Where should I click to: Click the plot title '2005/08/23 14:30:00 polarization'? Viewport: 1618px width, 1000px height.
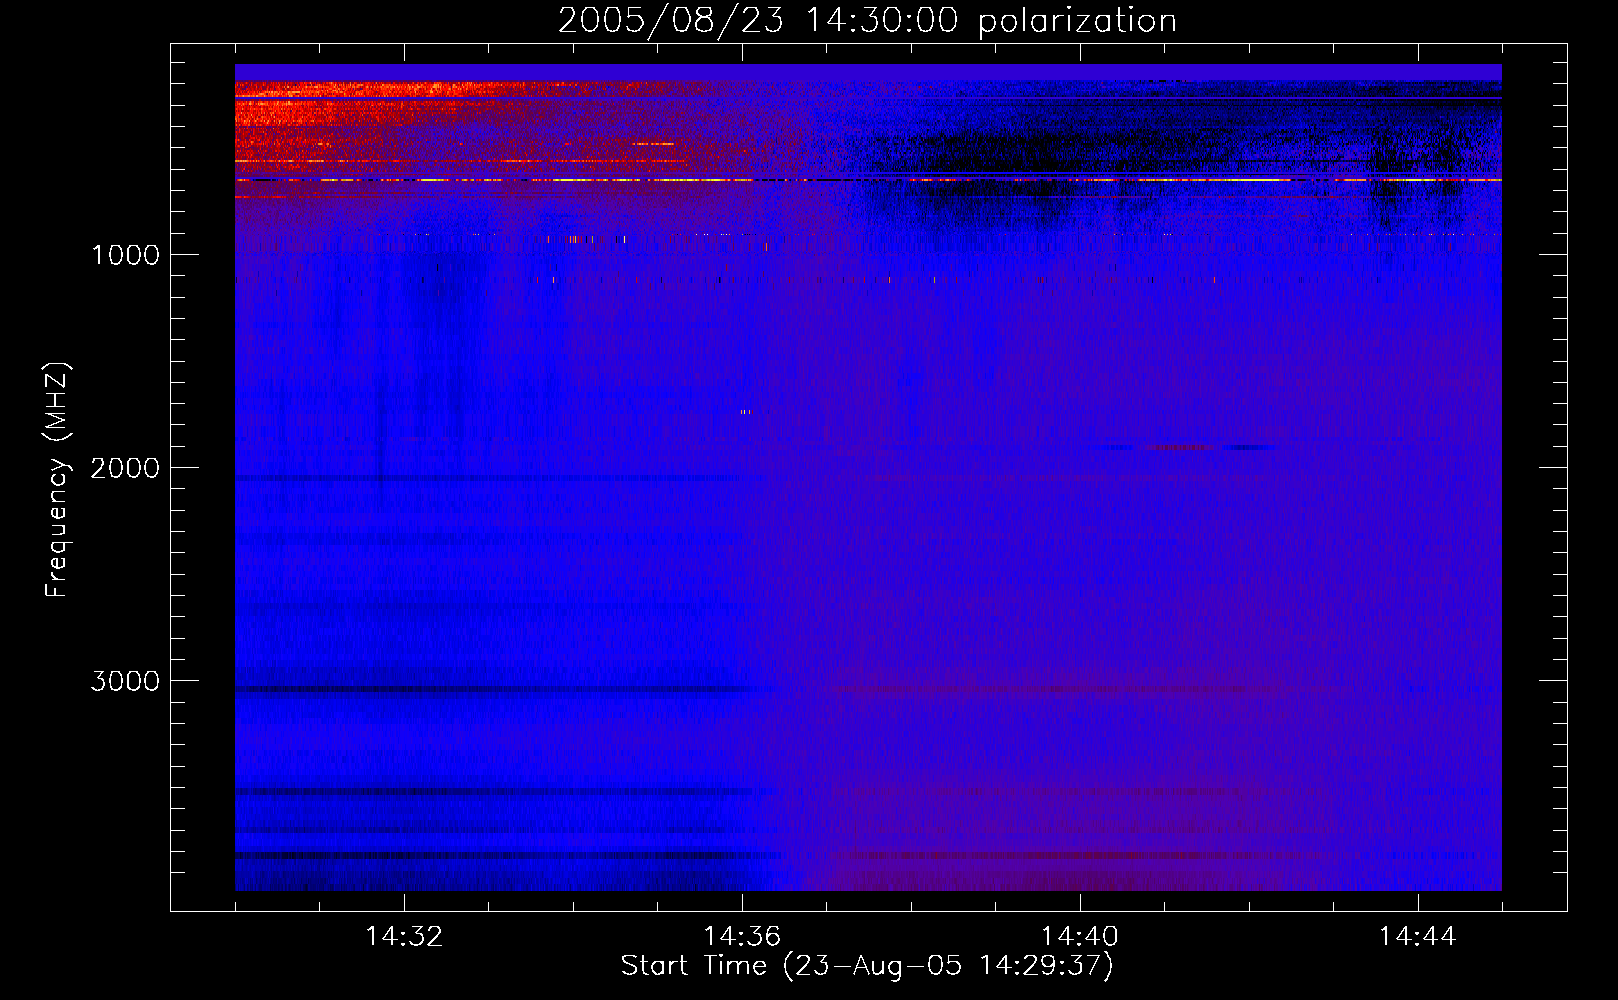point(867,21)
